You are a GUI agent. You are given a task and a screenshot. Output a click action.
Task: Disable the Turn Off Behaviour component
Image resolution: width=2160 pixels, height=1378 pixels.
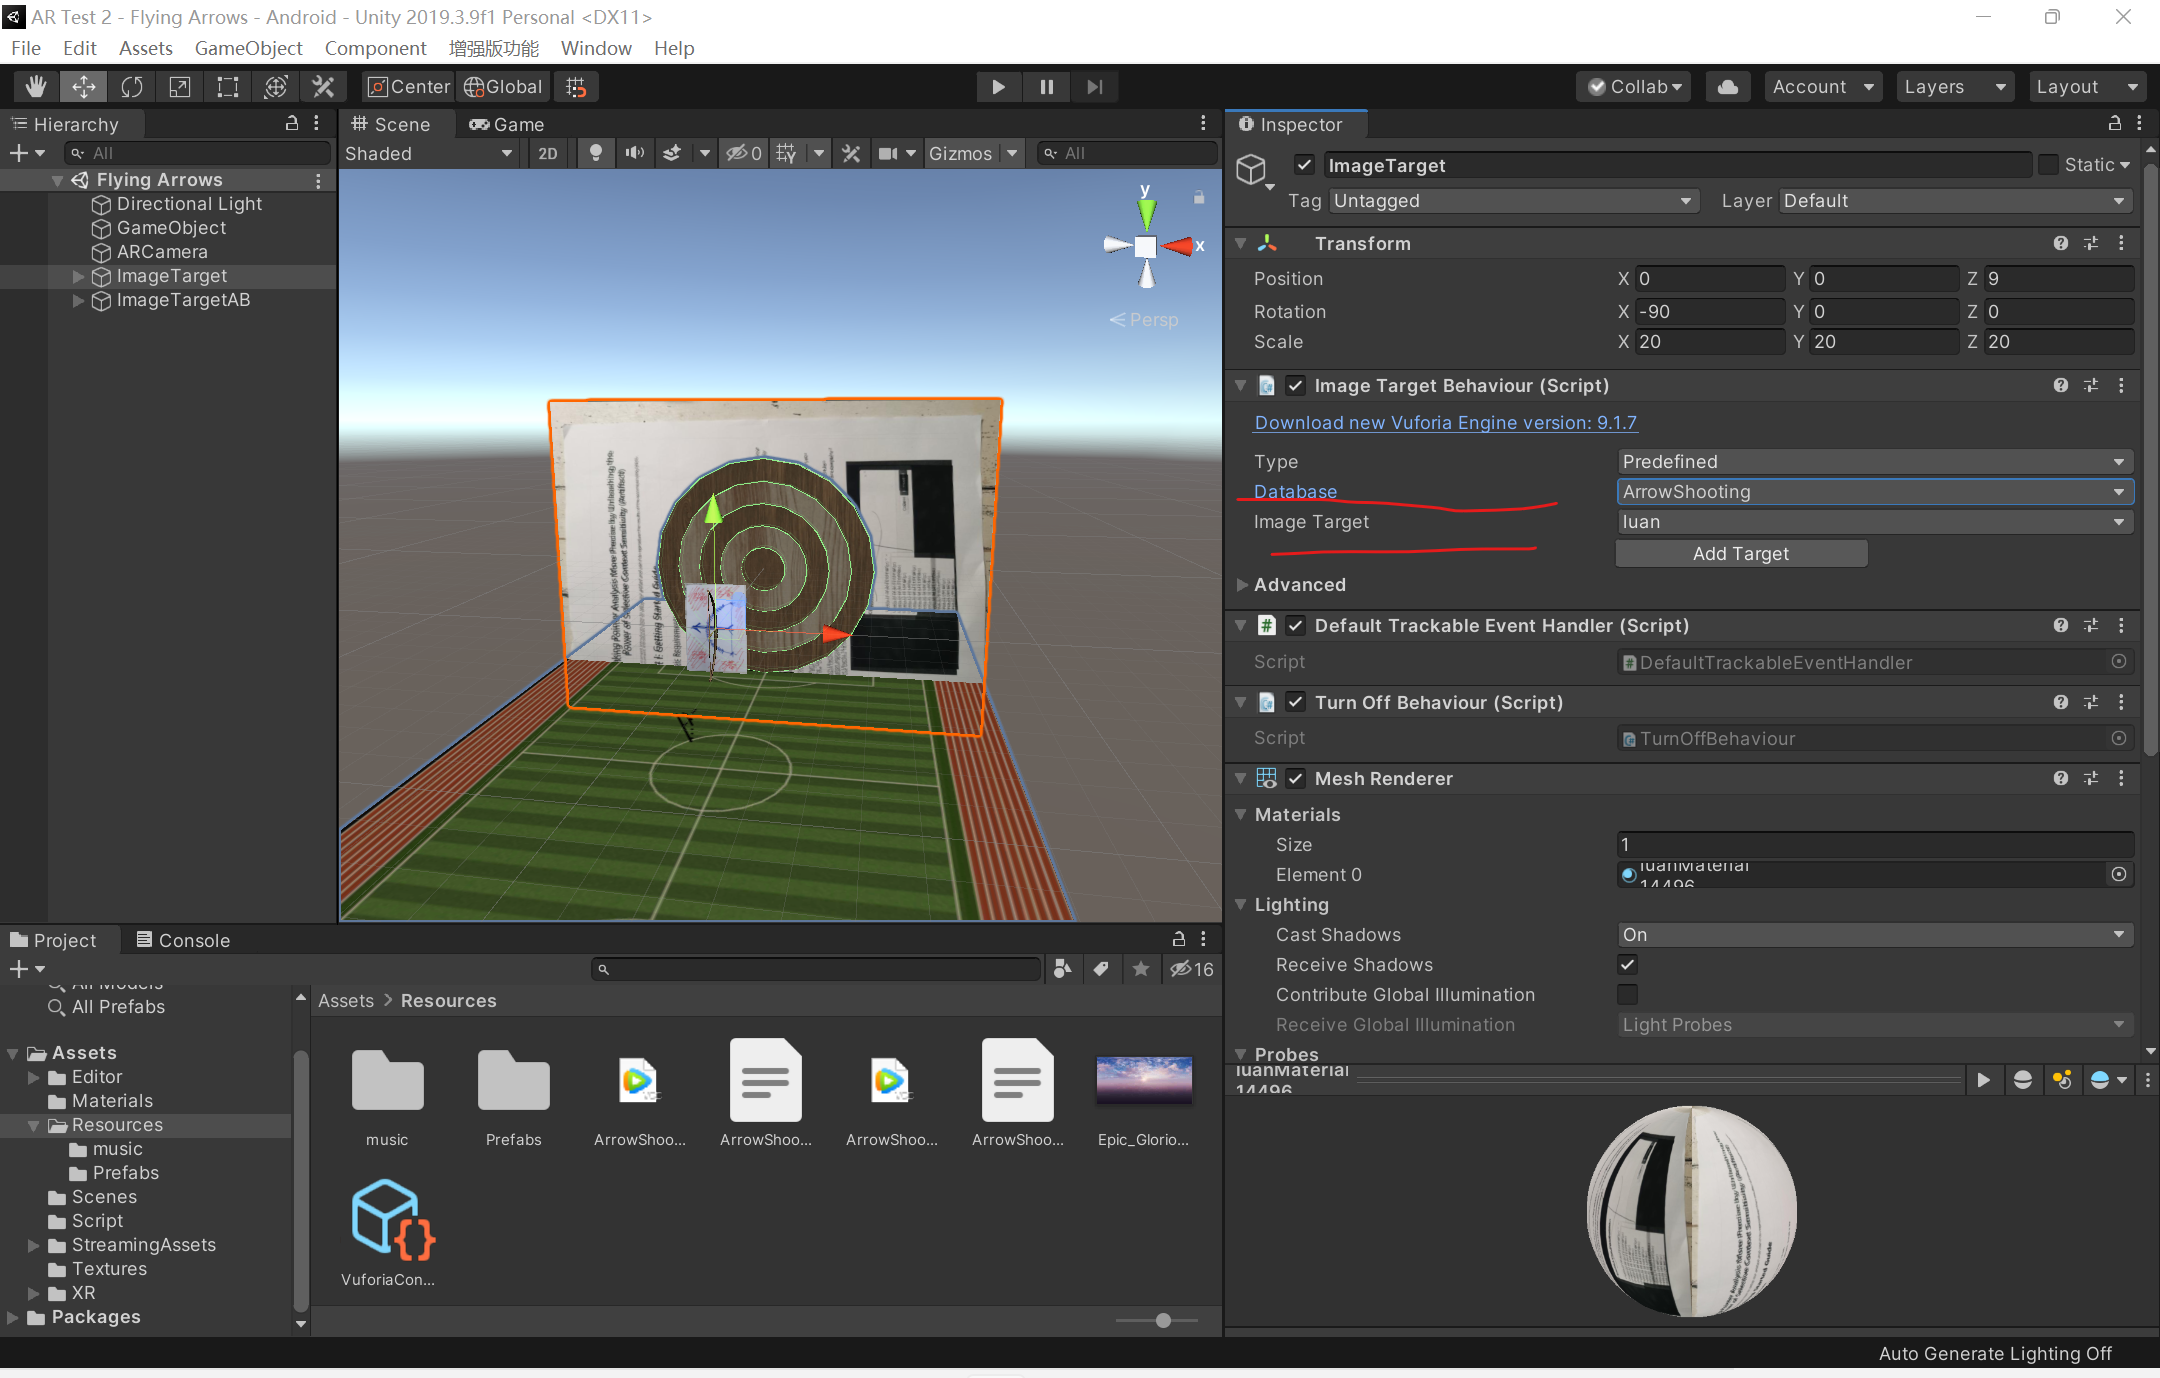(x=1296, y=702)
